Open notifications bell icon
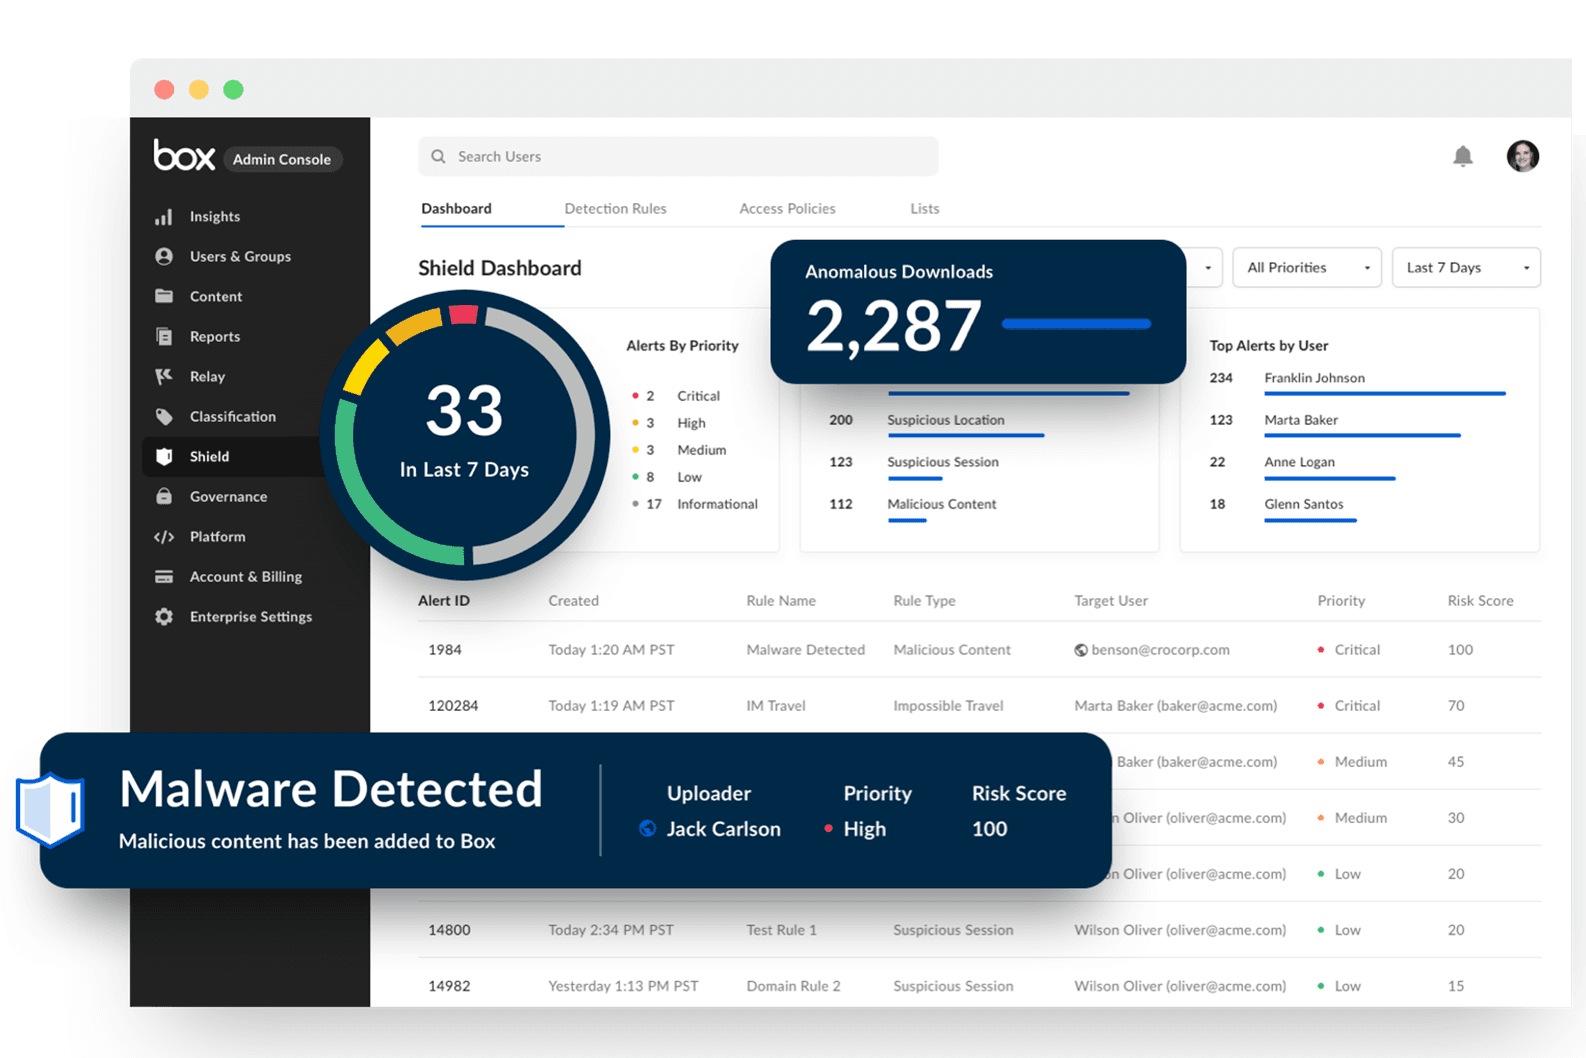Screen dimensions: 1586x1058 [x=1463, y=156]
